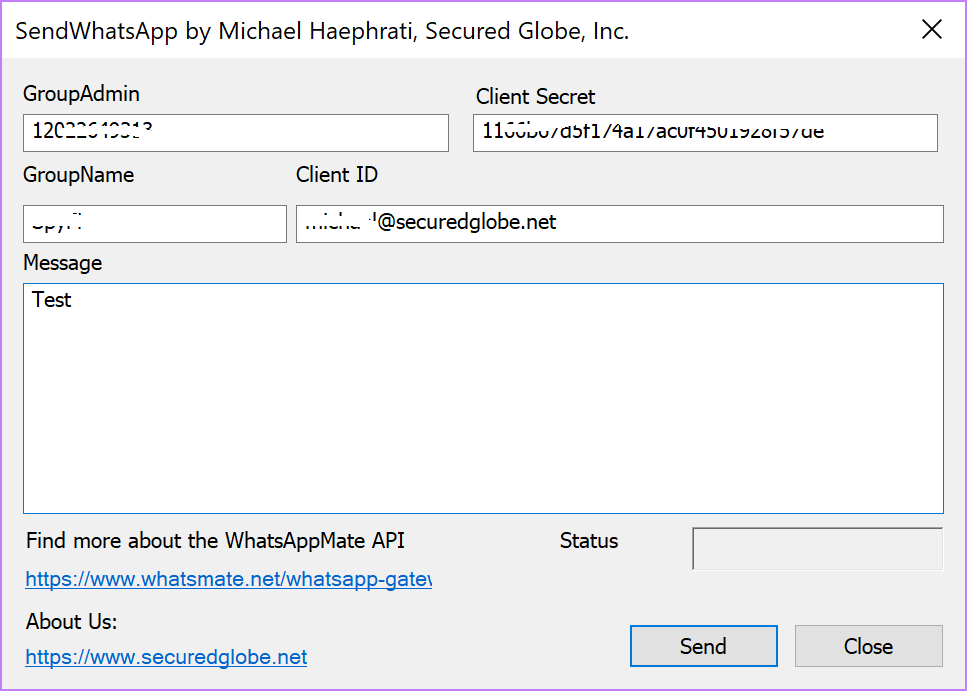Focus the Client ID email field
The width and height of the screenshot is (967, 691).
pos(620,224)
